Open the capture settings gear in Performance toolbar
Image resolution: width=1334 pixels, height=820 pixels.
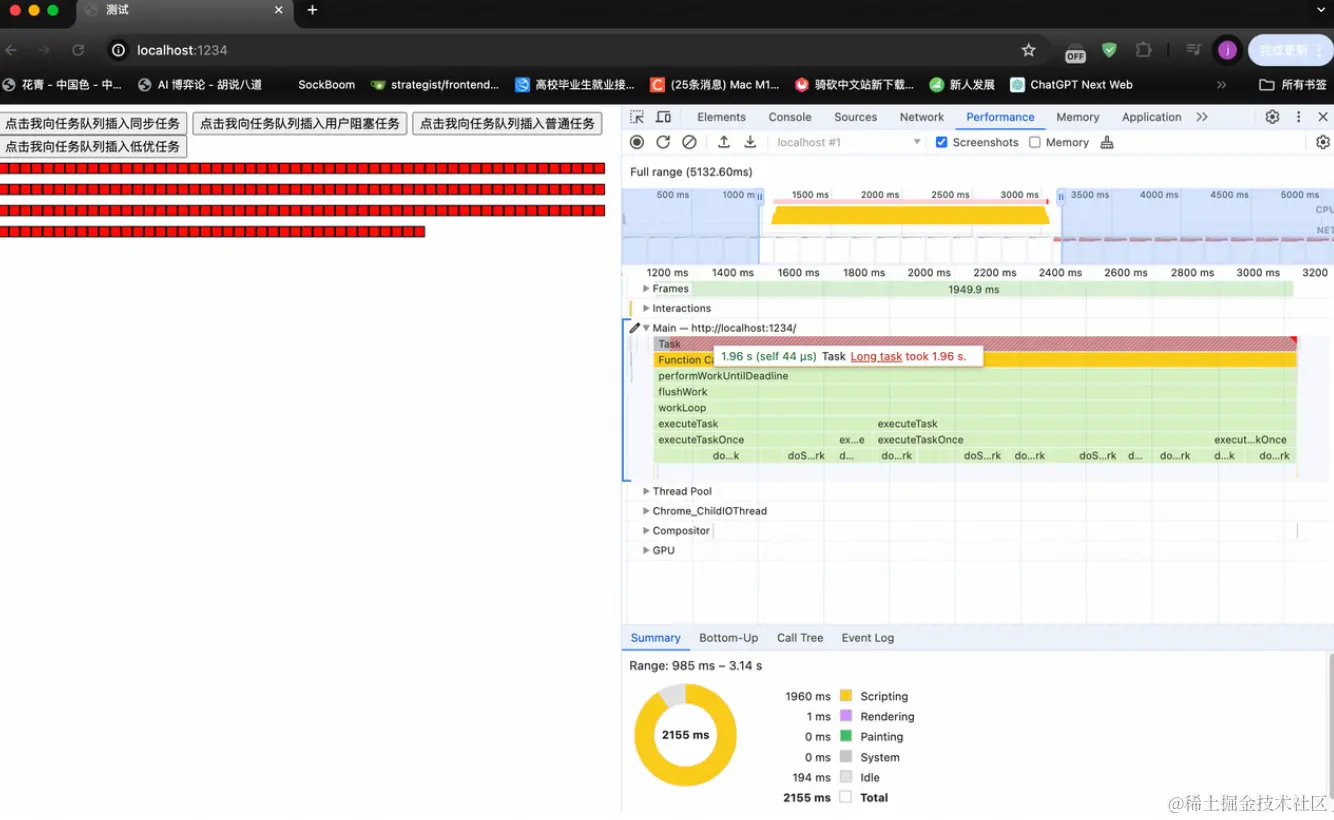tap(1323, 142)
